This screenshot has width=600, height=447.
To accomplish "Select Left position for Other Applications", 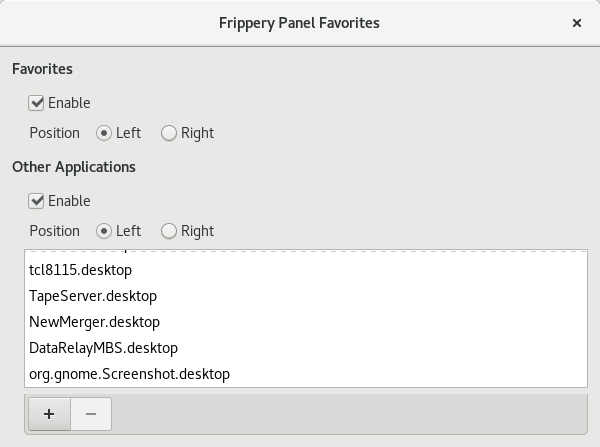I will (104, 231).
